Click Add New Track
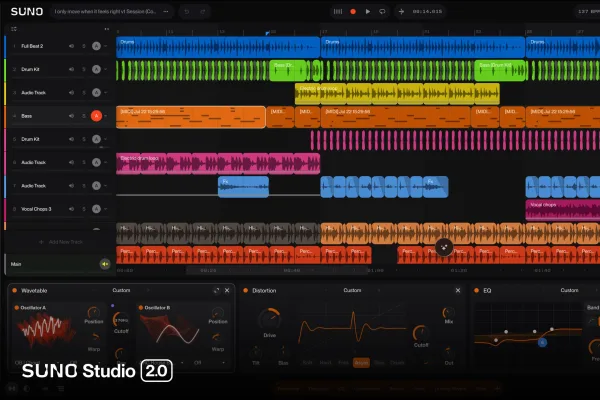This screenshot has width=600, height=400. (x=61, y=242)
